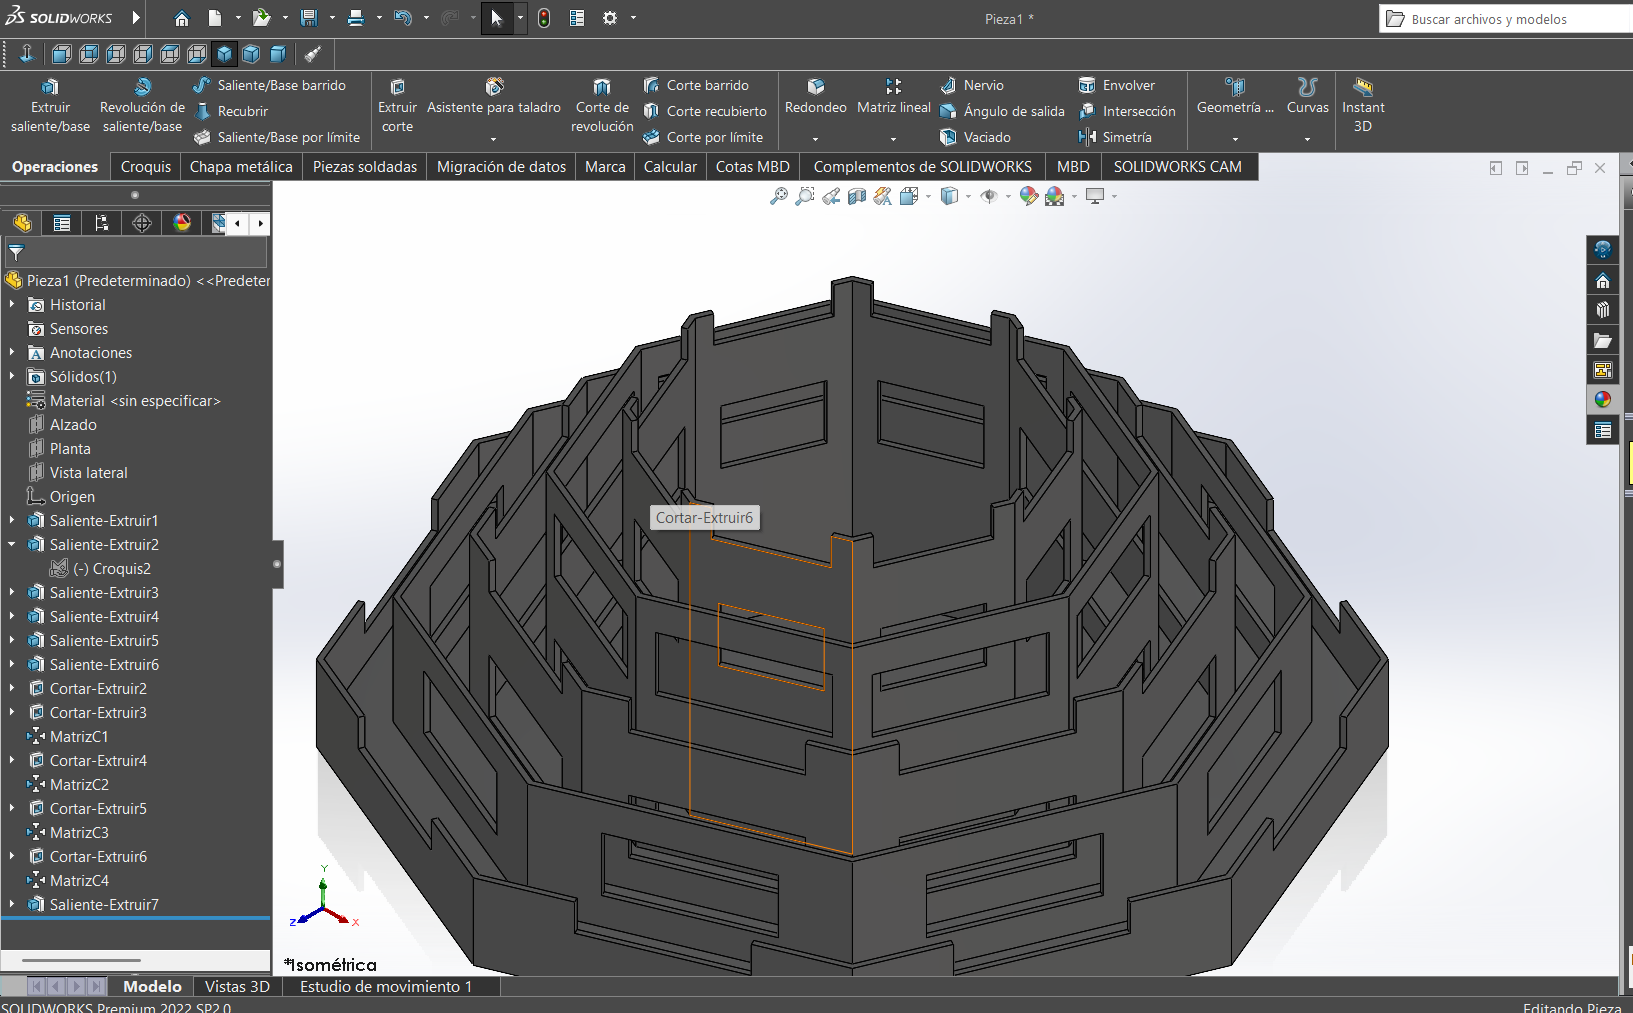Collapse the Saliente-Extruir2 tree node
This screenshot has width=1633, height=1013.
(12, 544)
